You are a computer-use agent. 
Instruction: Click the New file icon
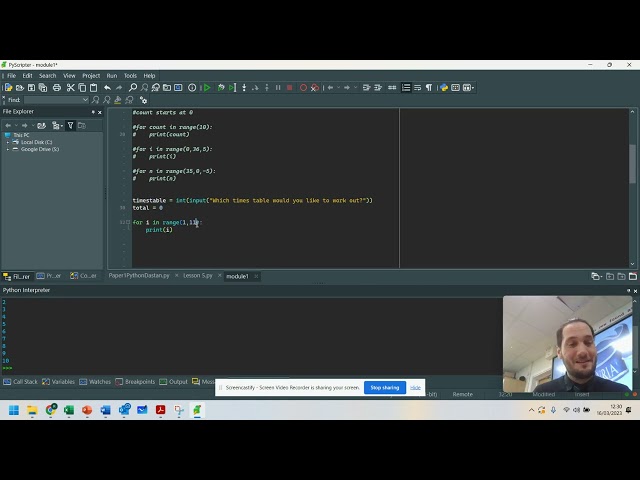8,87
